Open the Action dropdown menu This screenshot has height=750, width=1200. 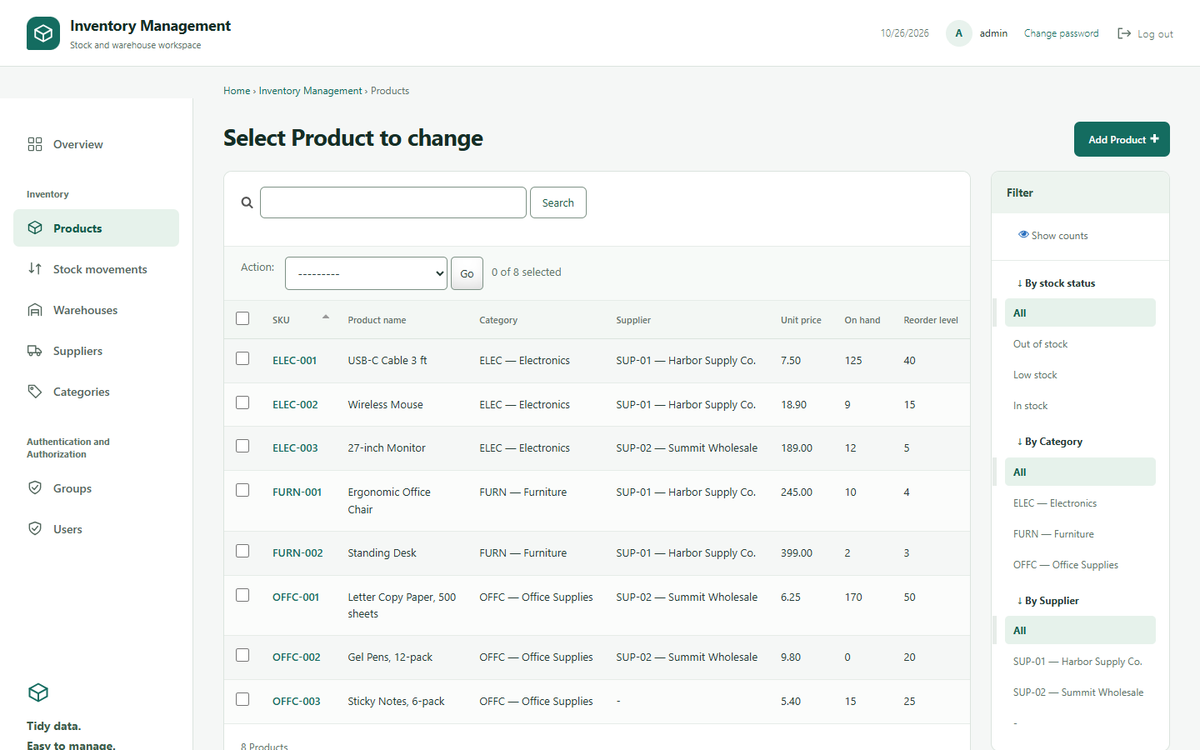pos(366,273)
